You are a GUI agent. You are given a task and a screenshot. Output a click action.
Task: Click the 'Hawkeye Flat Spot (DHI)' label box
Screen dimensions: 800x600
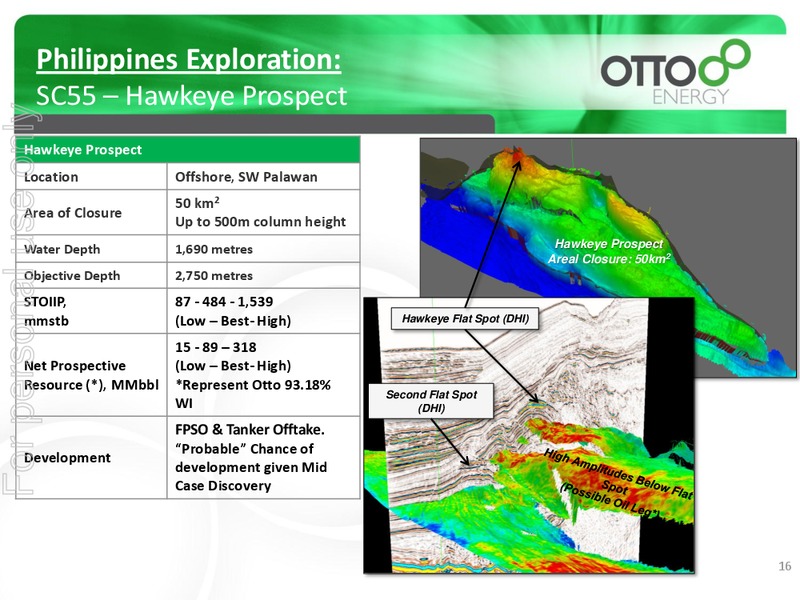coord(465,319)
